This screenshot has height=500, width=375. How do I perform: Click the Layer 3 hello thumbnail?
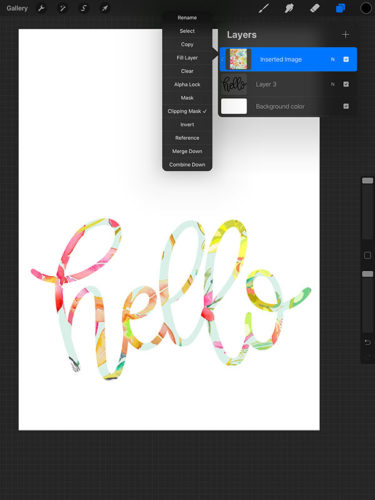point(234,84)
